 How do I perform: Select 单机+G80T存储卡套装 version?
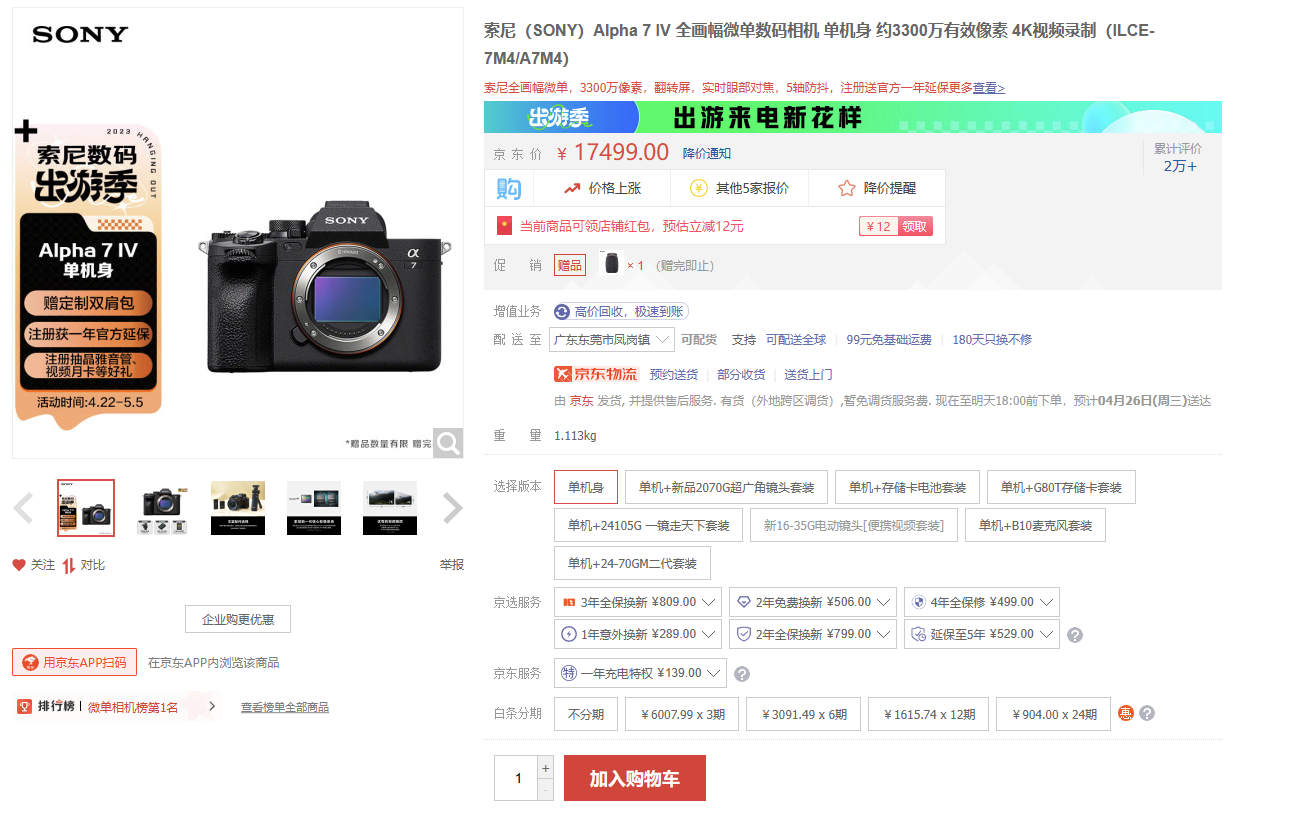(1061, 487)
